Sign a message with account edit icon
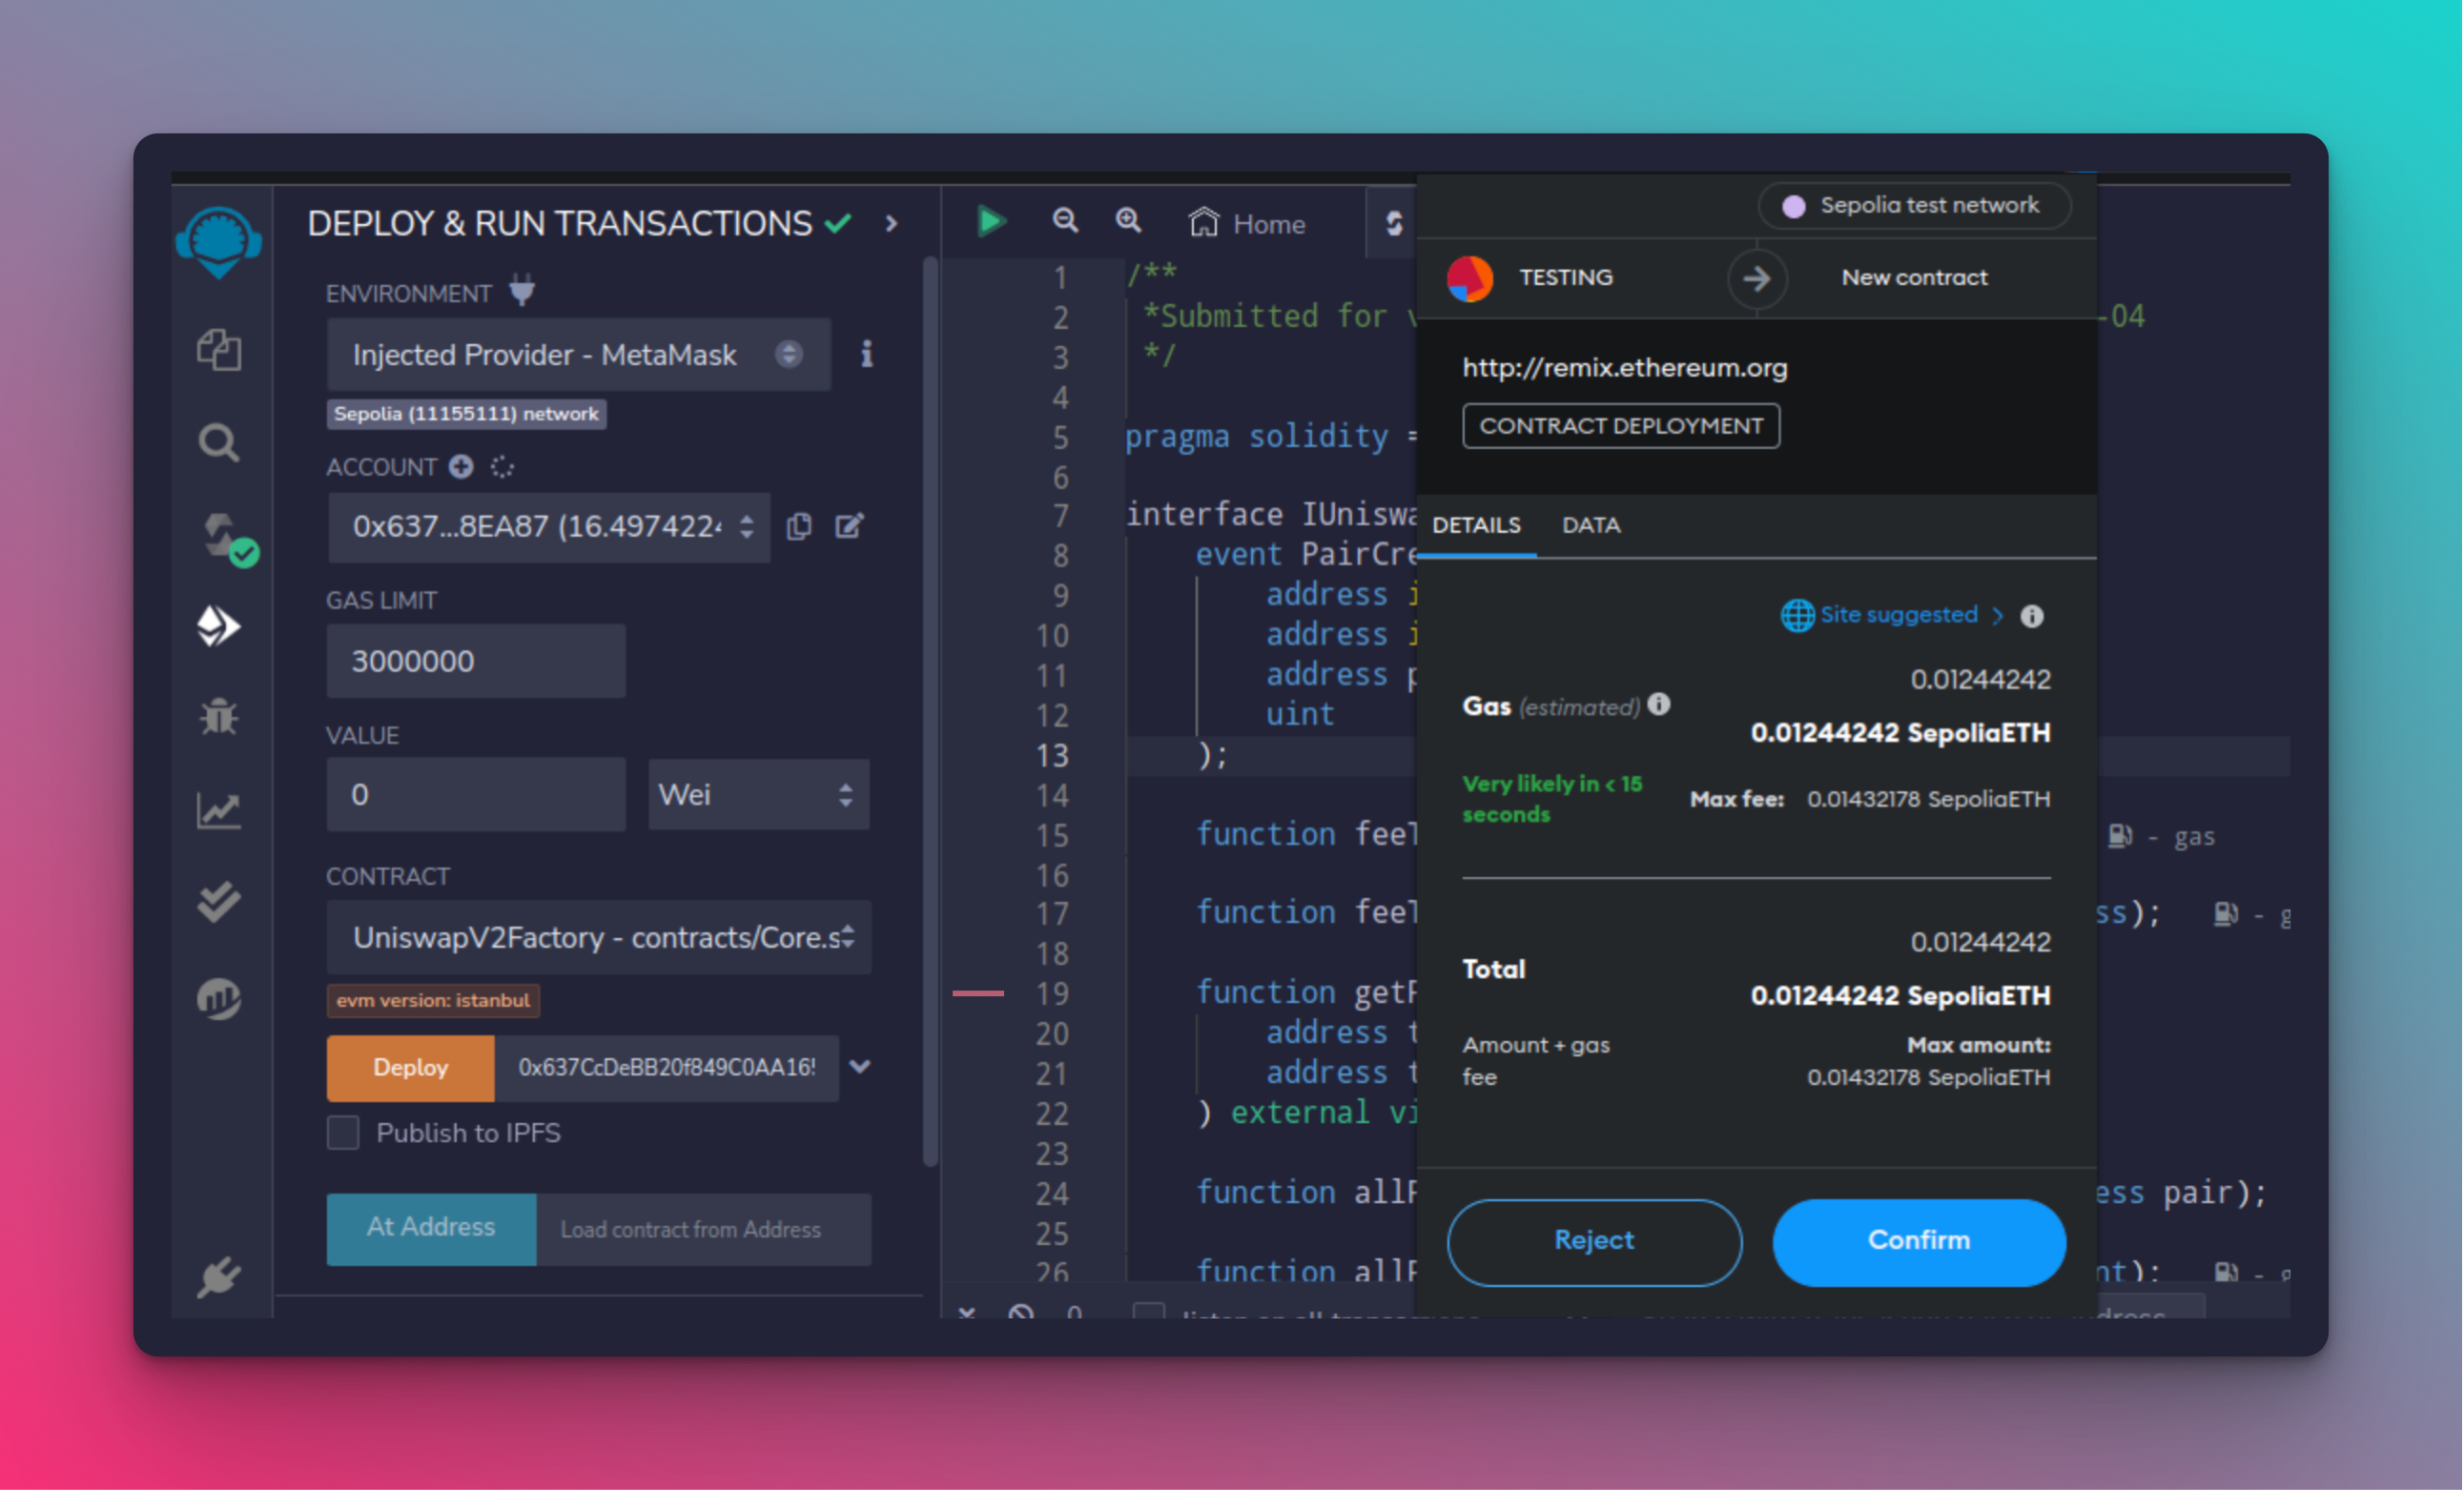 pyautogui.click(x=849, y=526)
